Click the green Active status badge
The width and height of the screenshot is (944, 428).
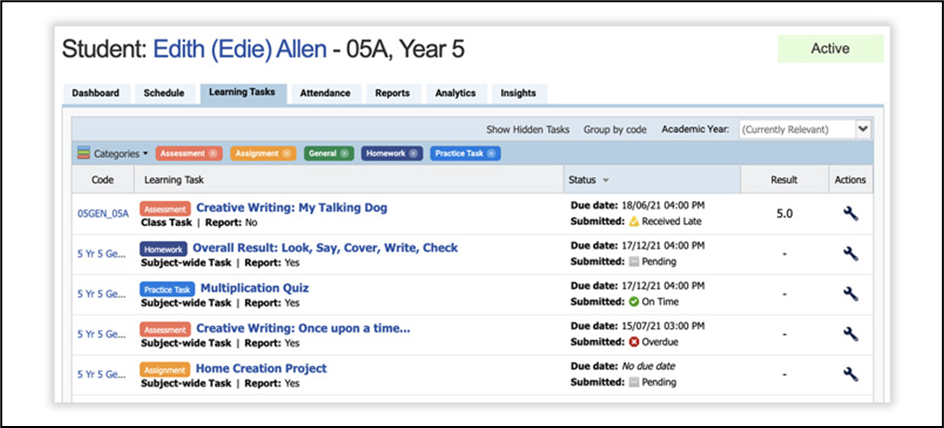830,49
